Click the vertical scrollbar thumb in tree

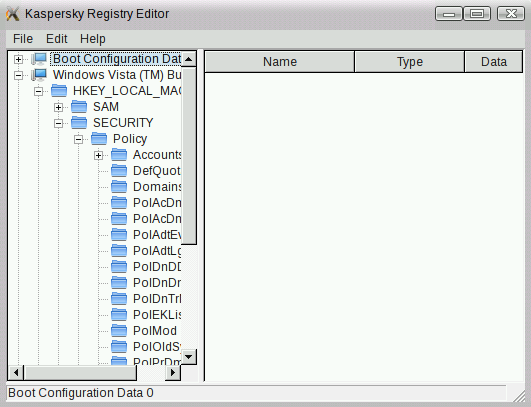189,155
